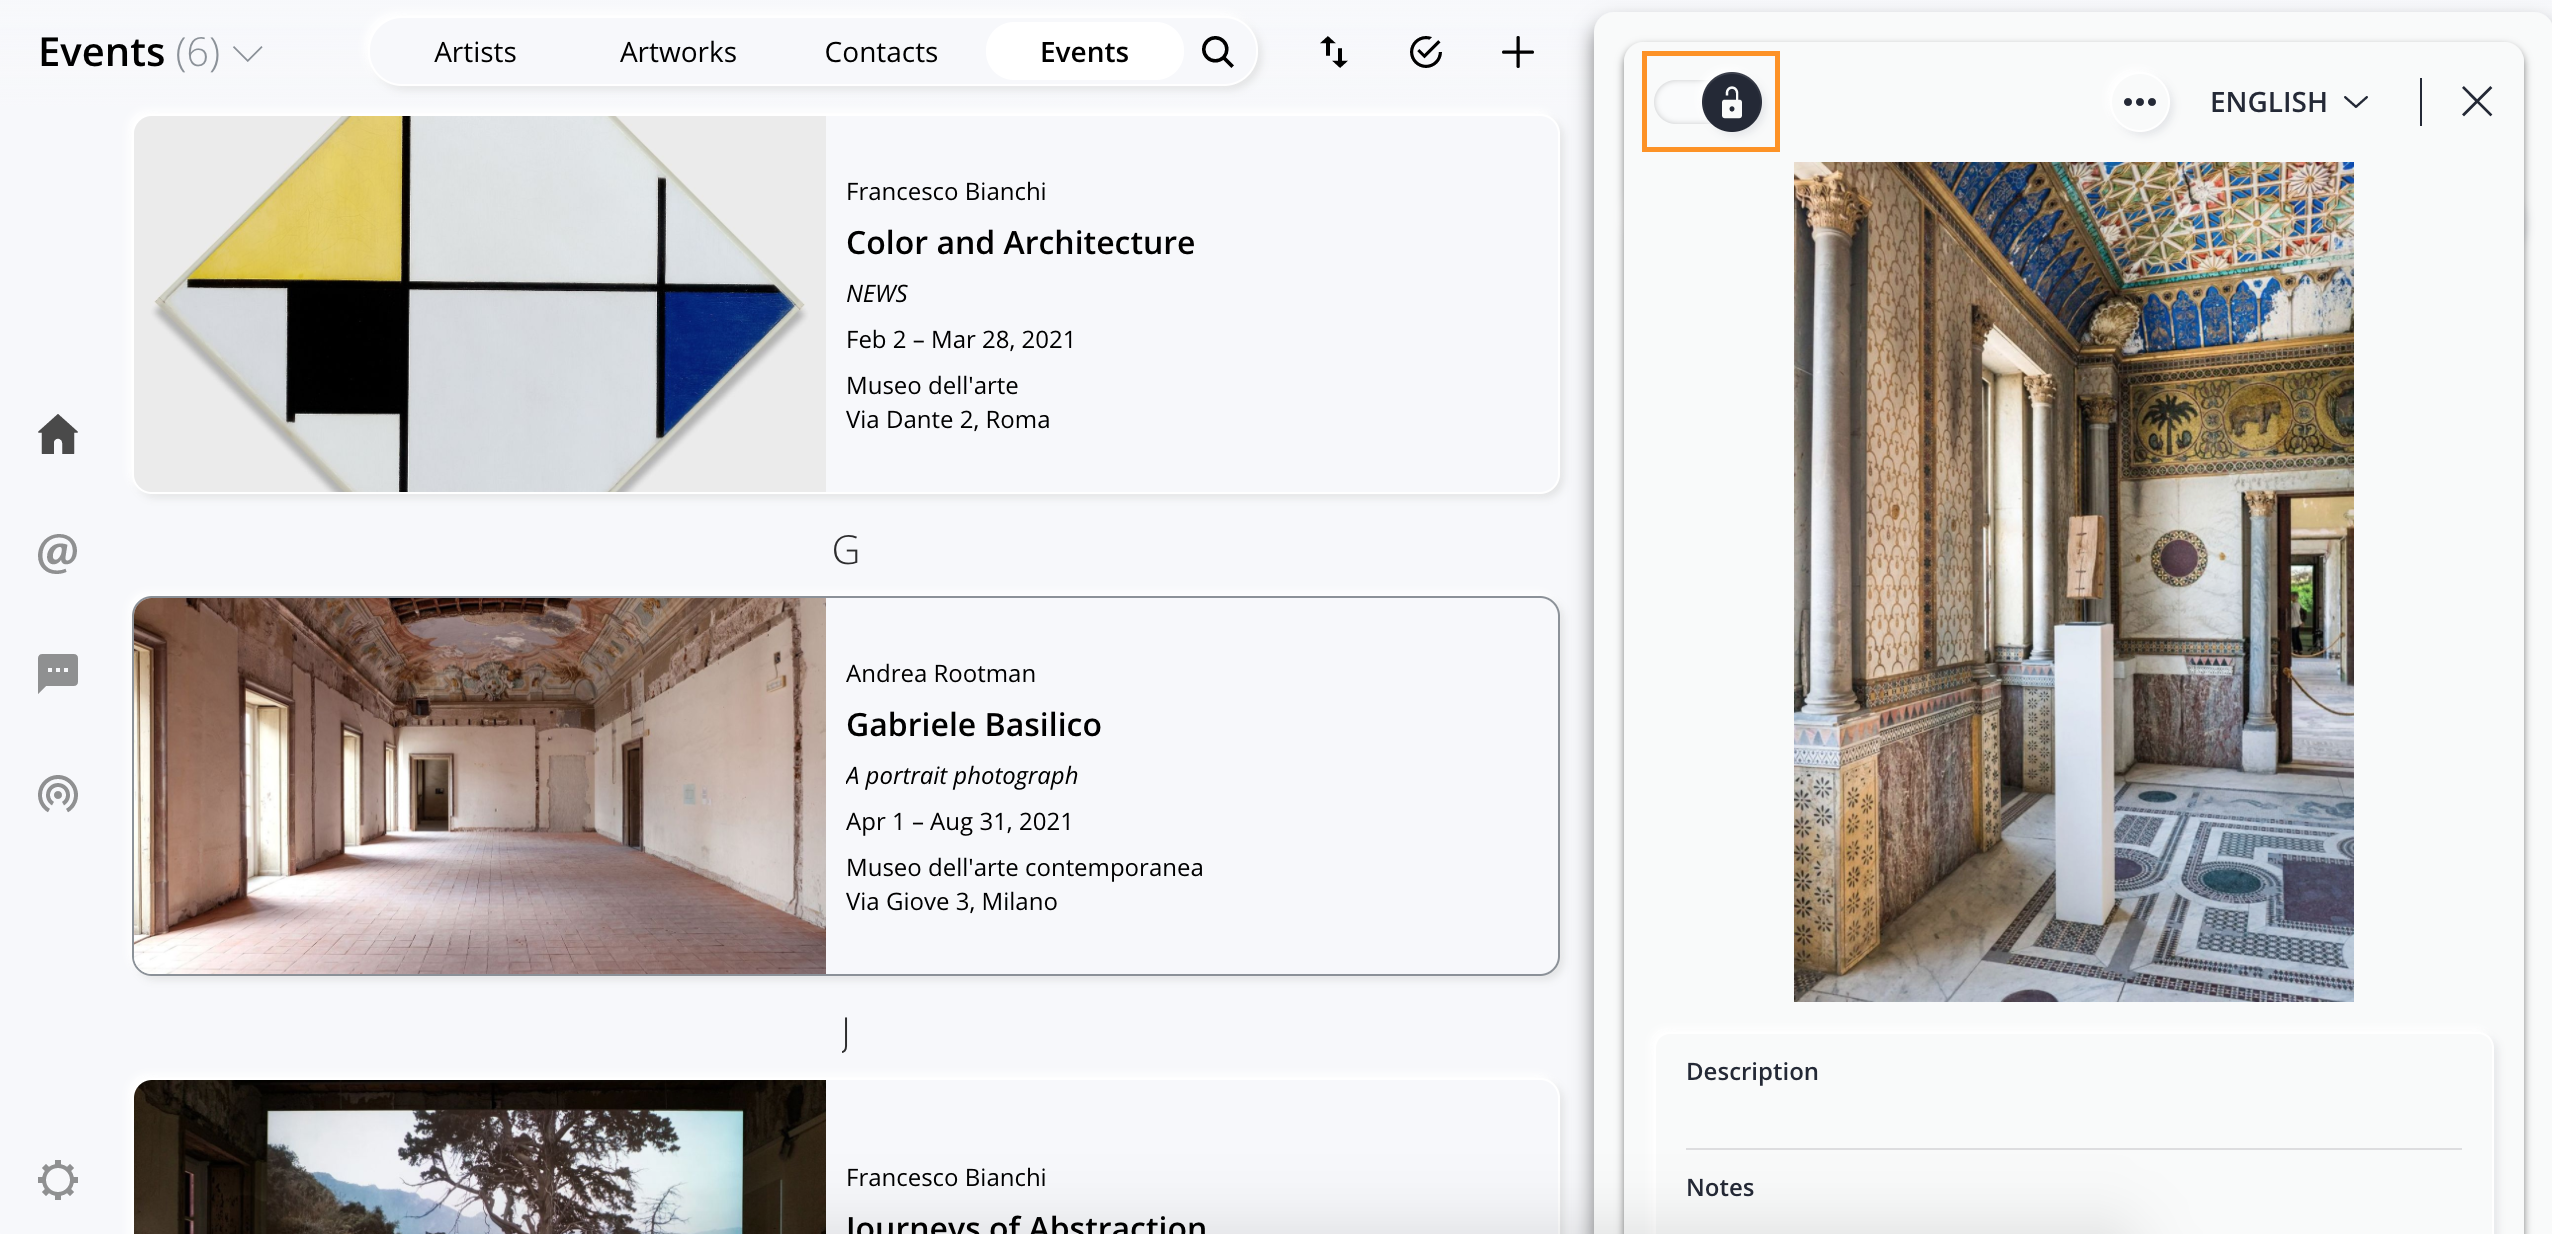Click Francesco Bianchi on Color and Architecture card
2552x1234 pixels.
[946, 191]
